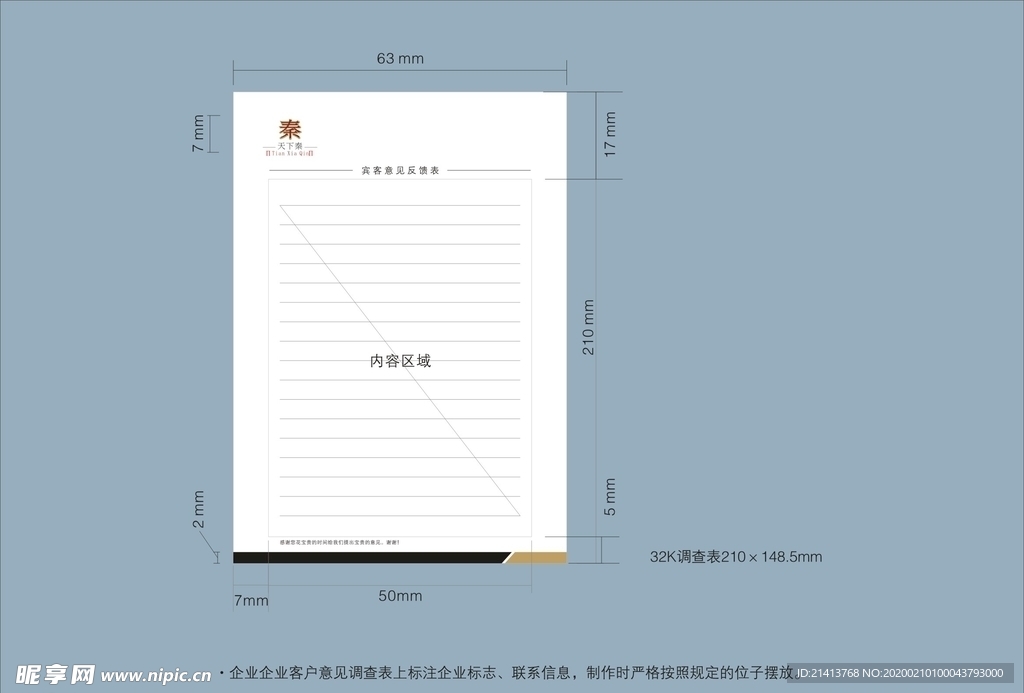Click the 50mm width dimension label

point(400,596)
